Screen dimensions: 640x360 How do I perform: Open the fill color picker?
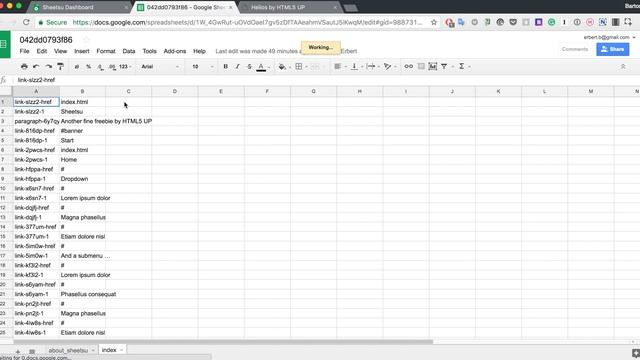point(282,67)
